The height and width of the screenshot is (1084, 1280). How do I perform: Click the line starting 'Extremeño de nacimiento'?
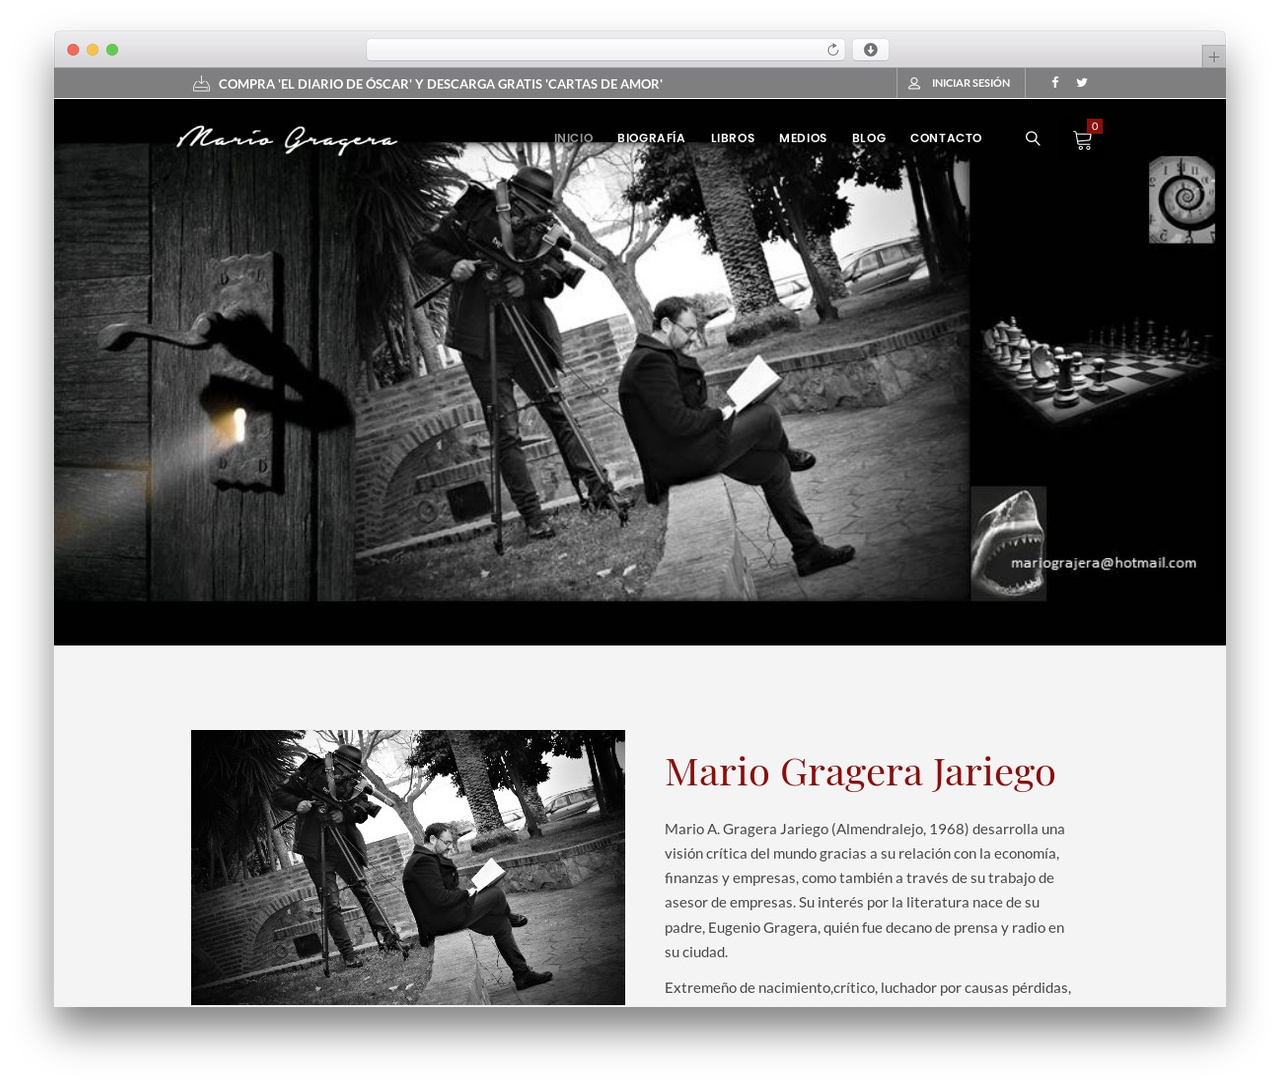click(x=868, y=988)
